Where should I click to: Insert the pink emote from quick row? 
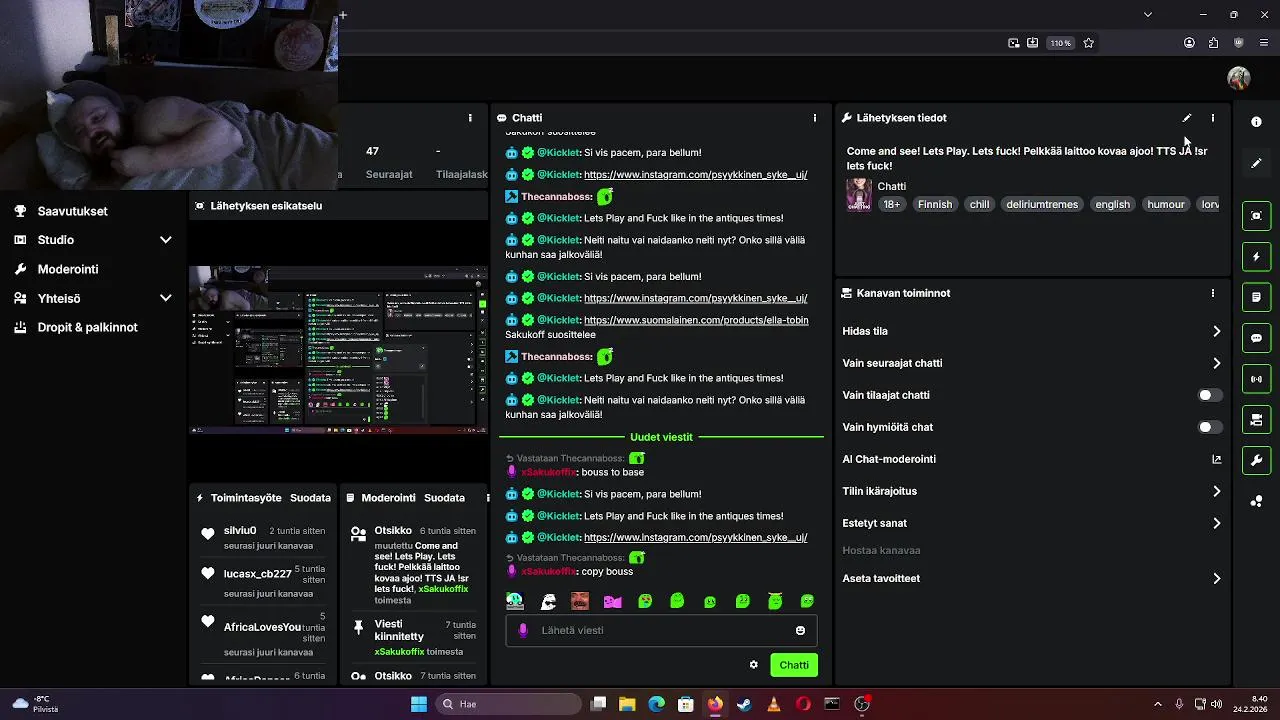click(612, 601)
